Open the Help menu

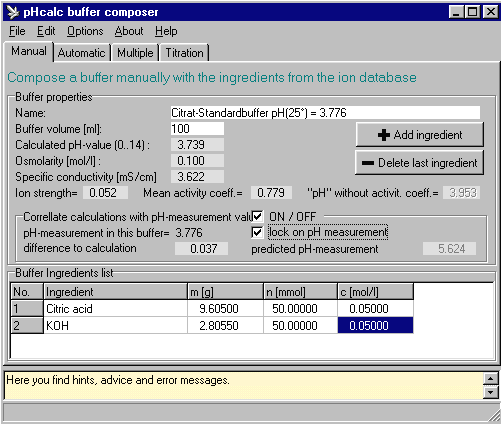pyautogui.click(x=166, y=31)
